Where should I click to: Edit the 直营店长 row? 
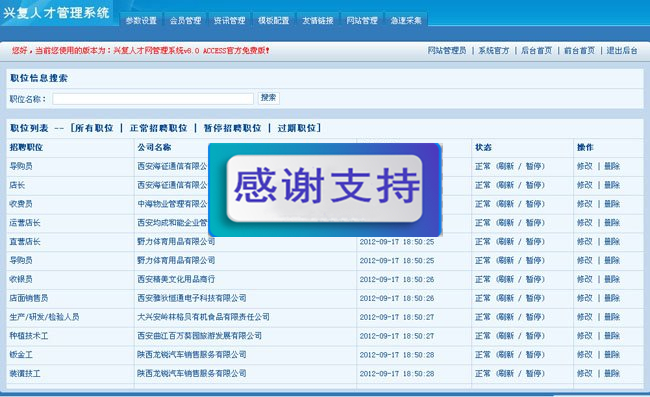tap(585, 242)
